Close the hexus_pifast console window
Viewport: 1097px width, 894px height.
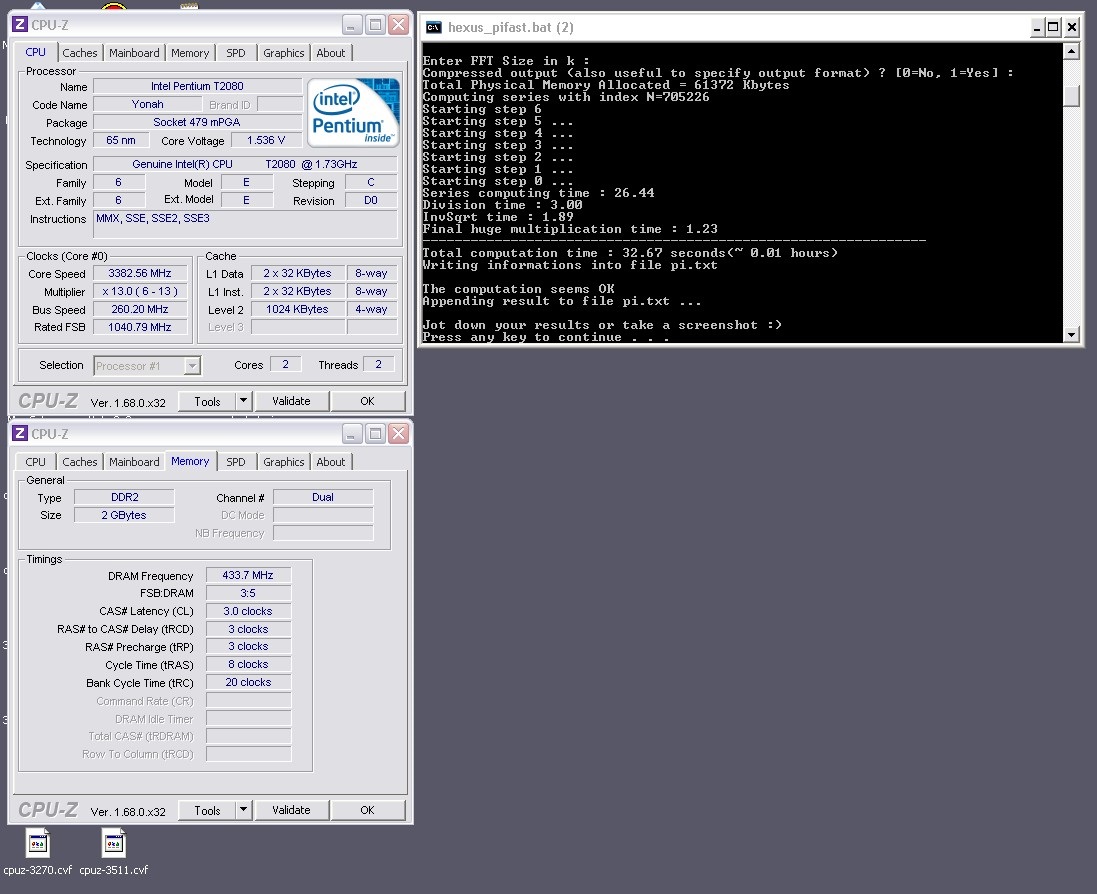[1071, 27]
